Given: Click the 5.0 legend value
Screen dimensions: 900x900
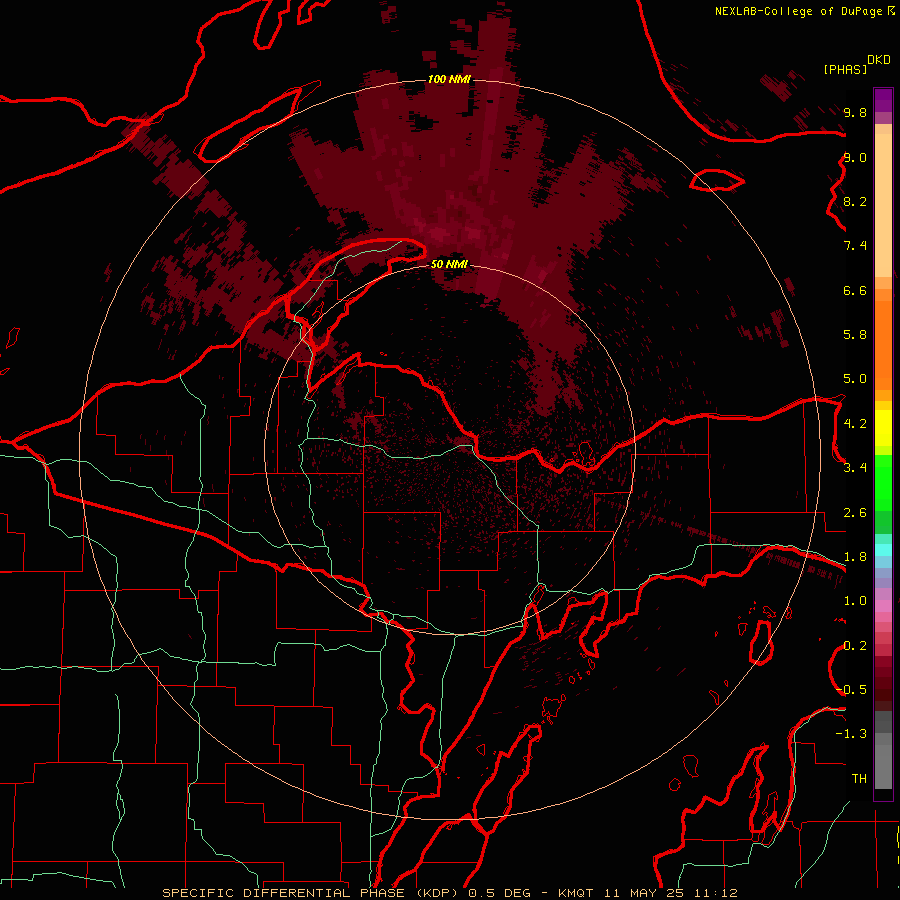Looking at the screenshot, I should tap(855, 379).
